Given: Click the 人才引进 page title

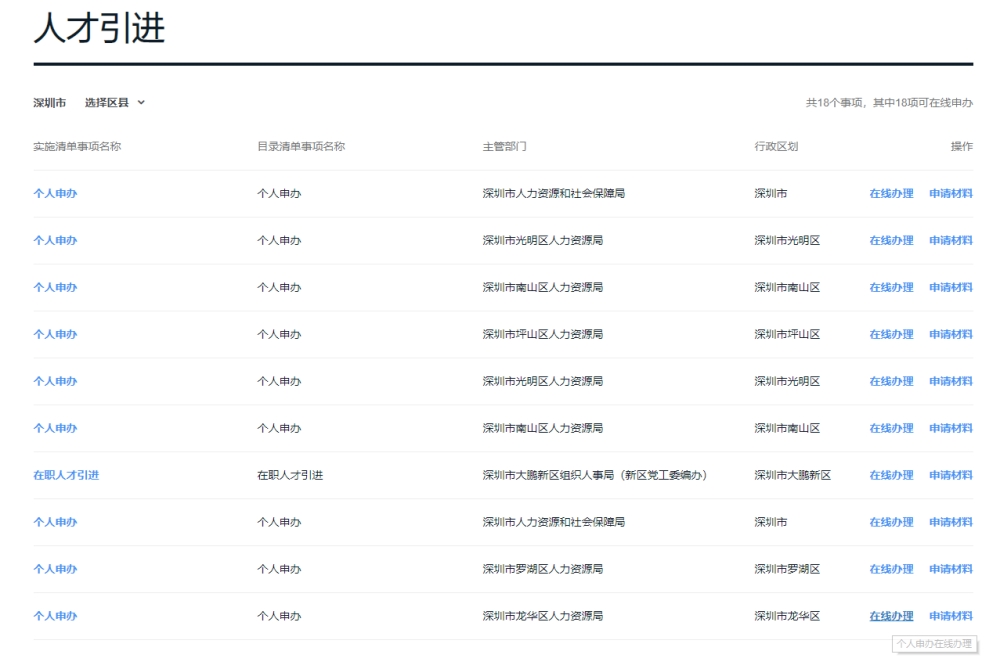Looking at the screenshot, I should 99,29.
